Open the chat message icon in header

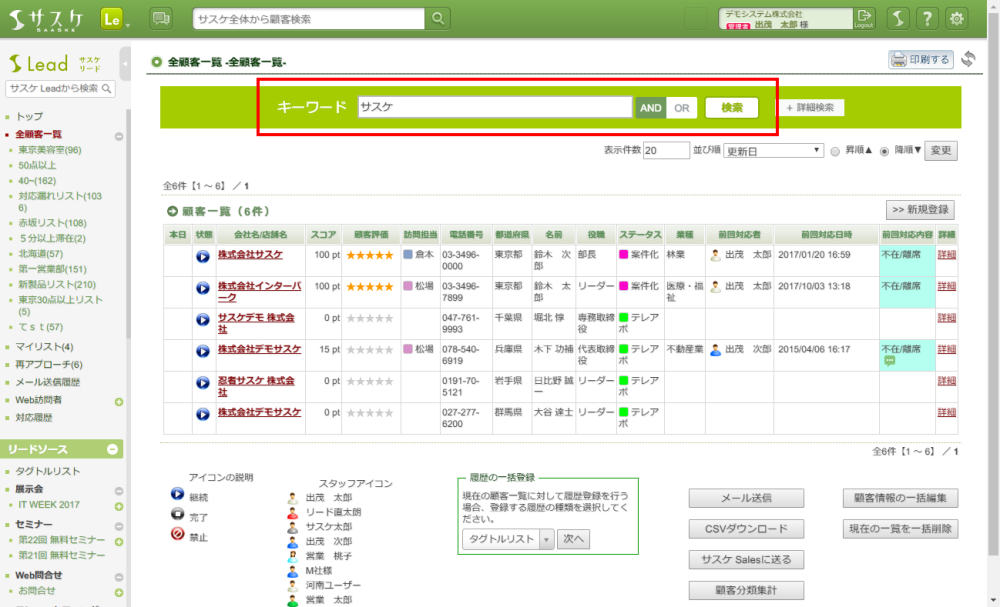click(x=160, y=19)
